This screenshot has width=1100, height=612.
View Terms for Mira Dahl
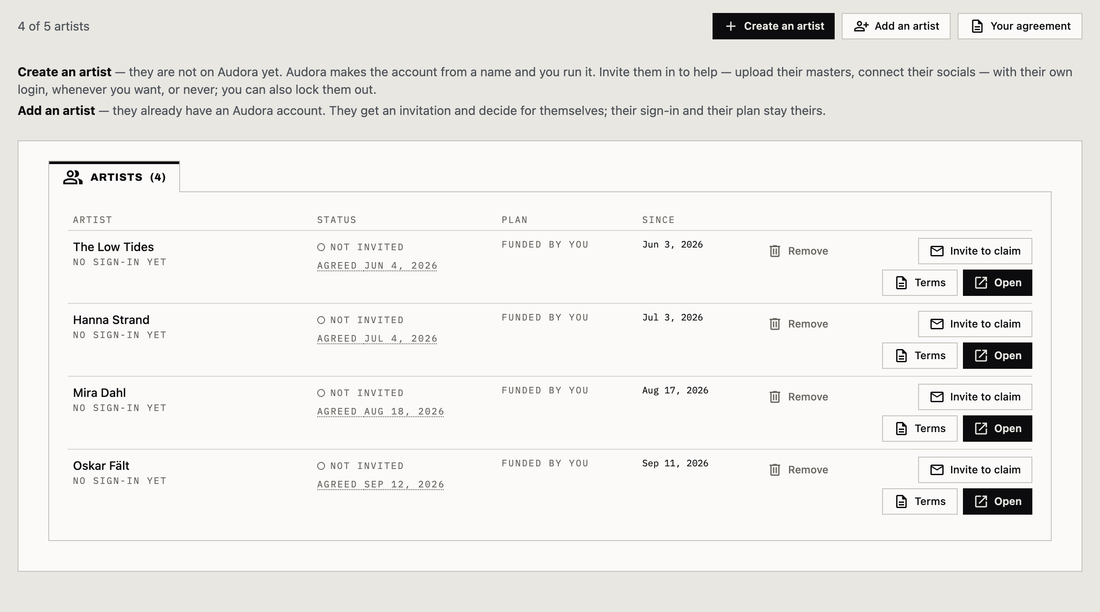[920, 429]
